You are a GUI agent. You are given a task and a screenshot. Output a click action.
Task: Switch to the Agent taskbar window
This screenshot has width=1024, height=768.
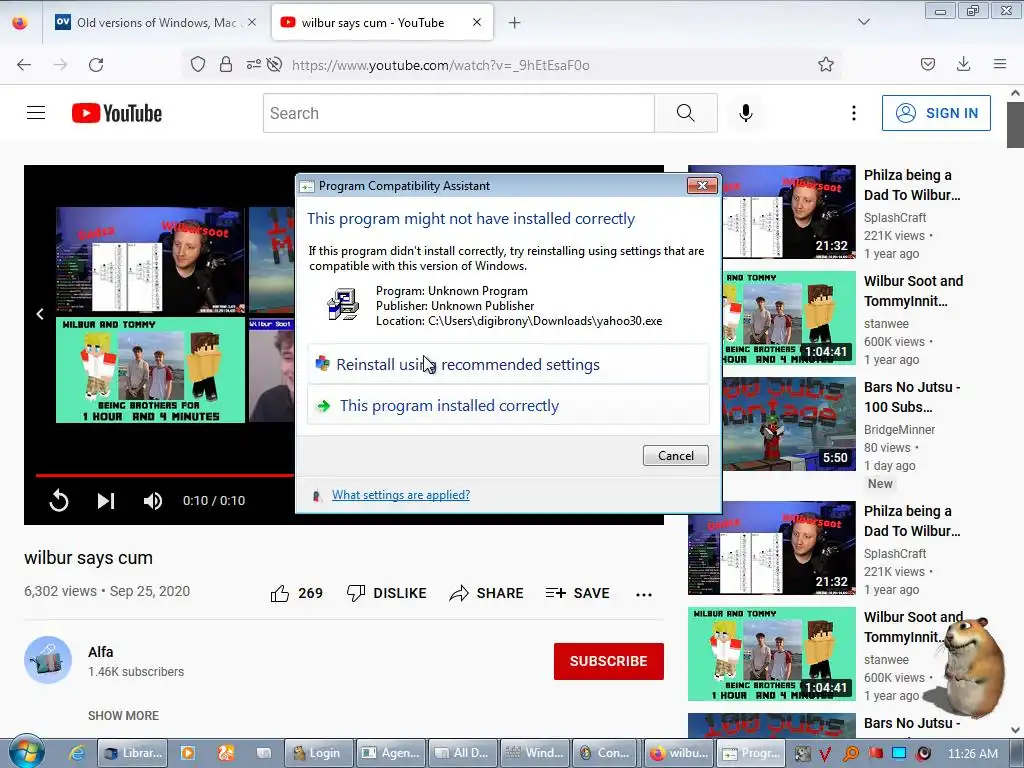click(391, 753)
